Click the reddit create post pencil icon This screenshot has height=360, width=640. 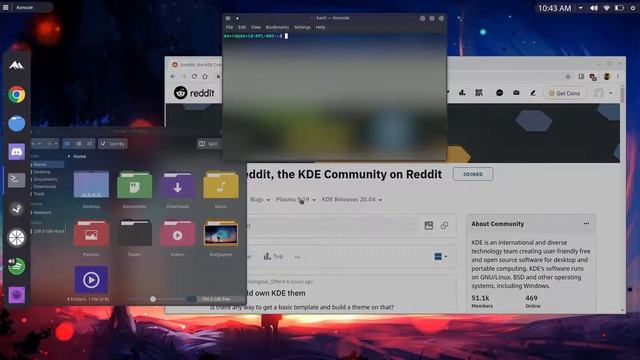tap(533, 93)
